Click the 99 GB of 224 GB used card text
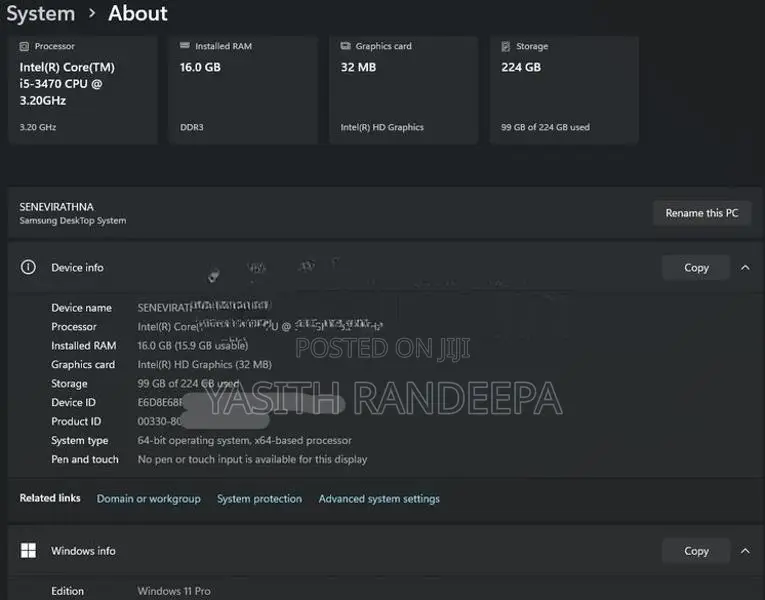The width and height of the screenshot is (765, 600). [545, 127]
